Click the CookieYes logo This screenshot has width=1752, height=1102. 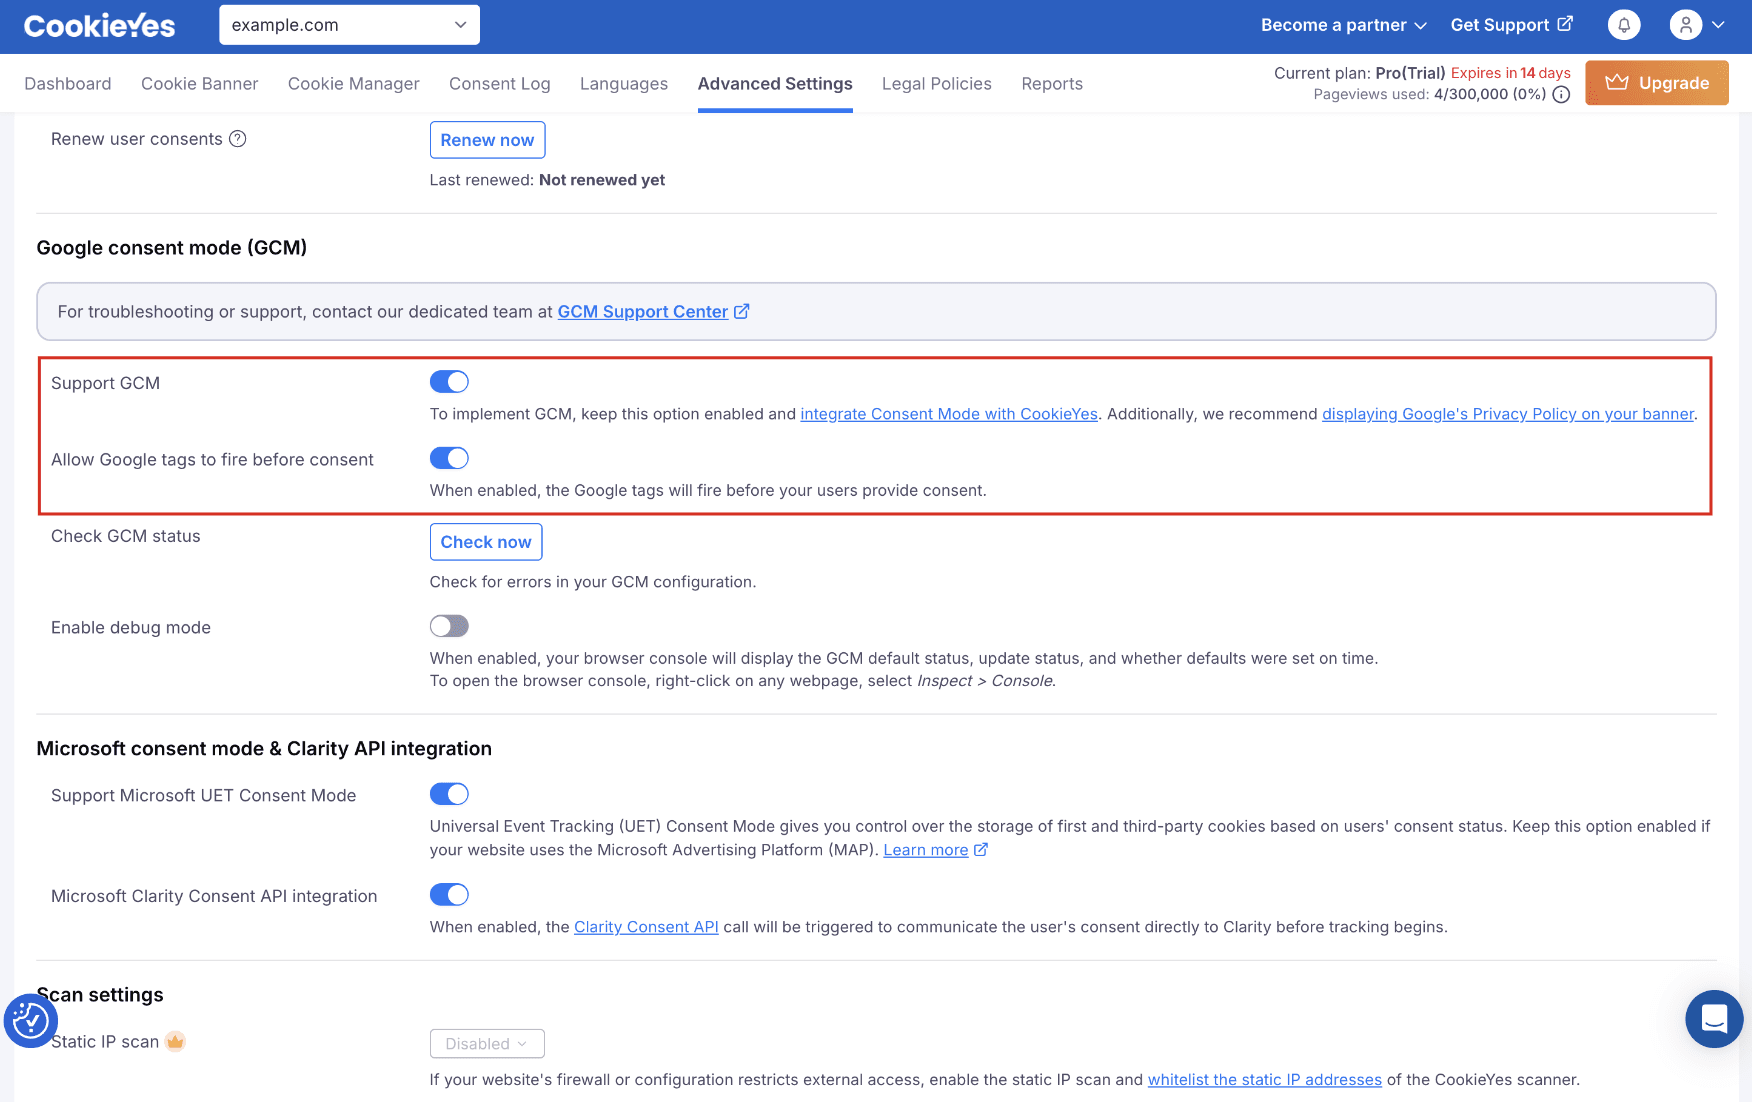click(99, 26)
